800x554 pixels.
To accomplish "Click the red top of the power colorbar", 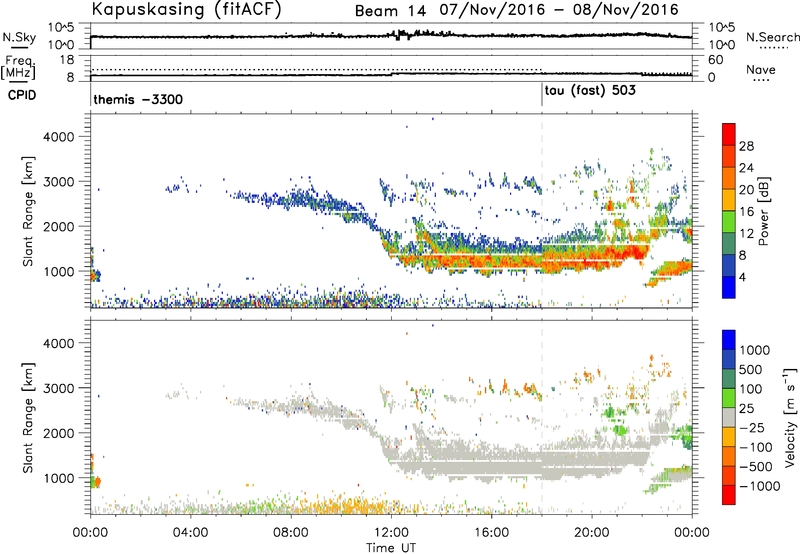I will tap(729, 134).
